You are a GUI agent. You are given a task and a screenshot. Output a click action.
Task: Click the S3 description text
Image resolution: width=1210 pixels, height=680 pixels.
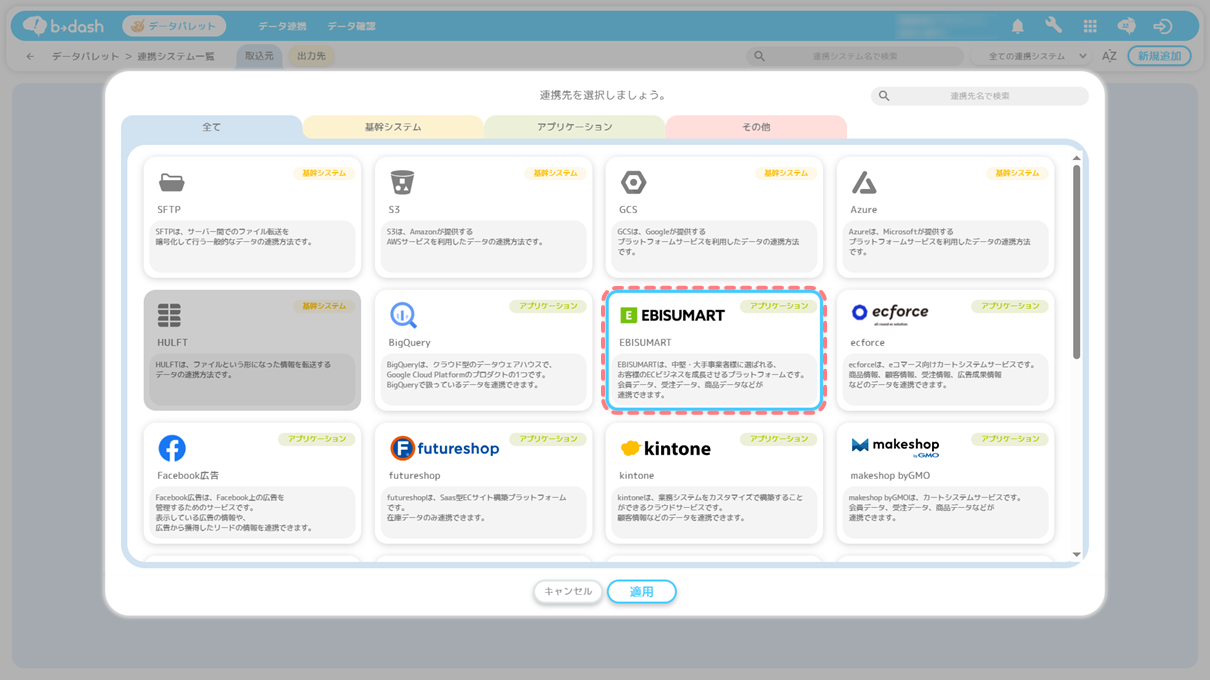pos(465,237)
